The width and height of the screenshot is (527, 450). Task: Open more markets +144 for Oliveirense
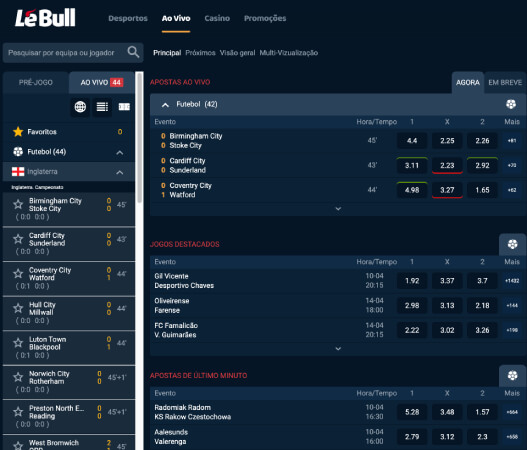(x=512, y=305)
